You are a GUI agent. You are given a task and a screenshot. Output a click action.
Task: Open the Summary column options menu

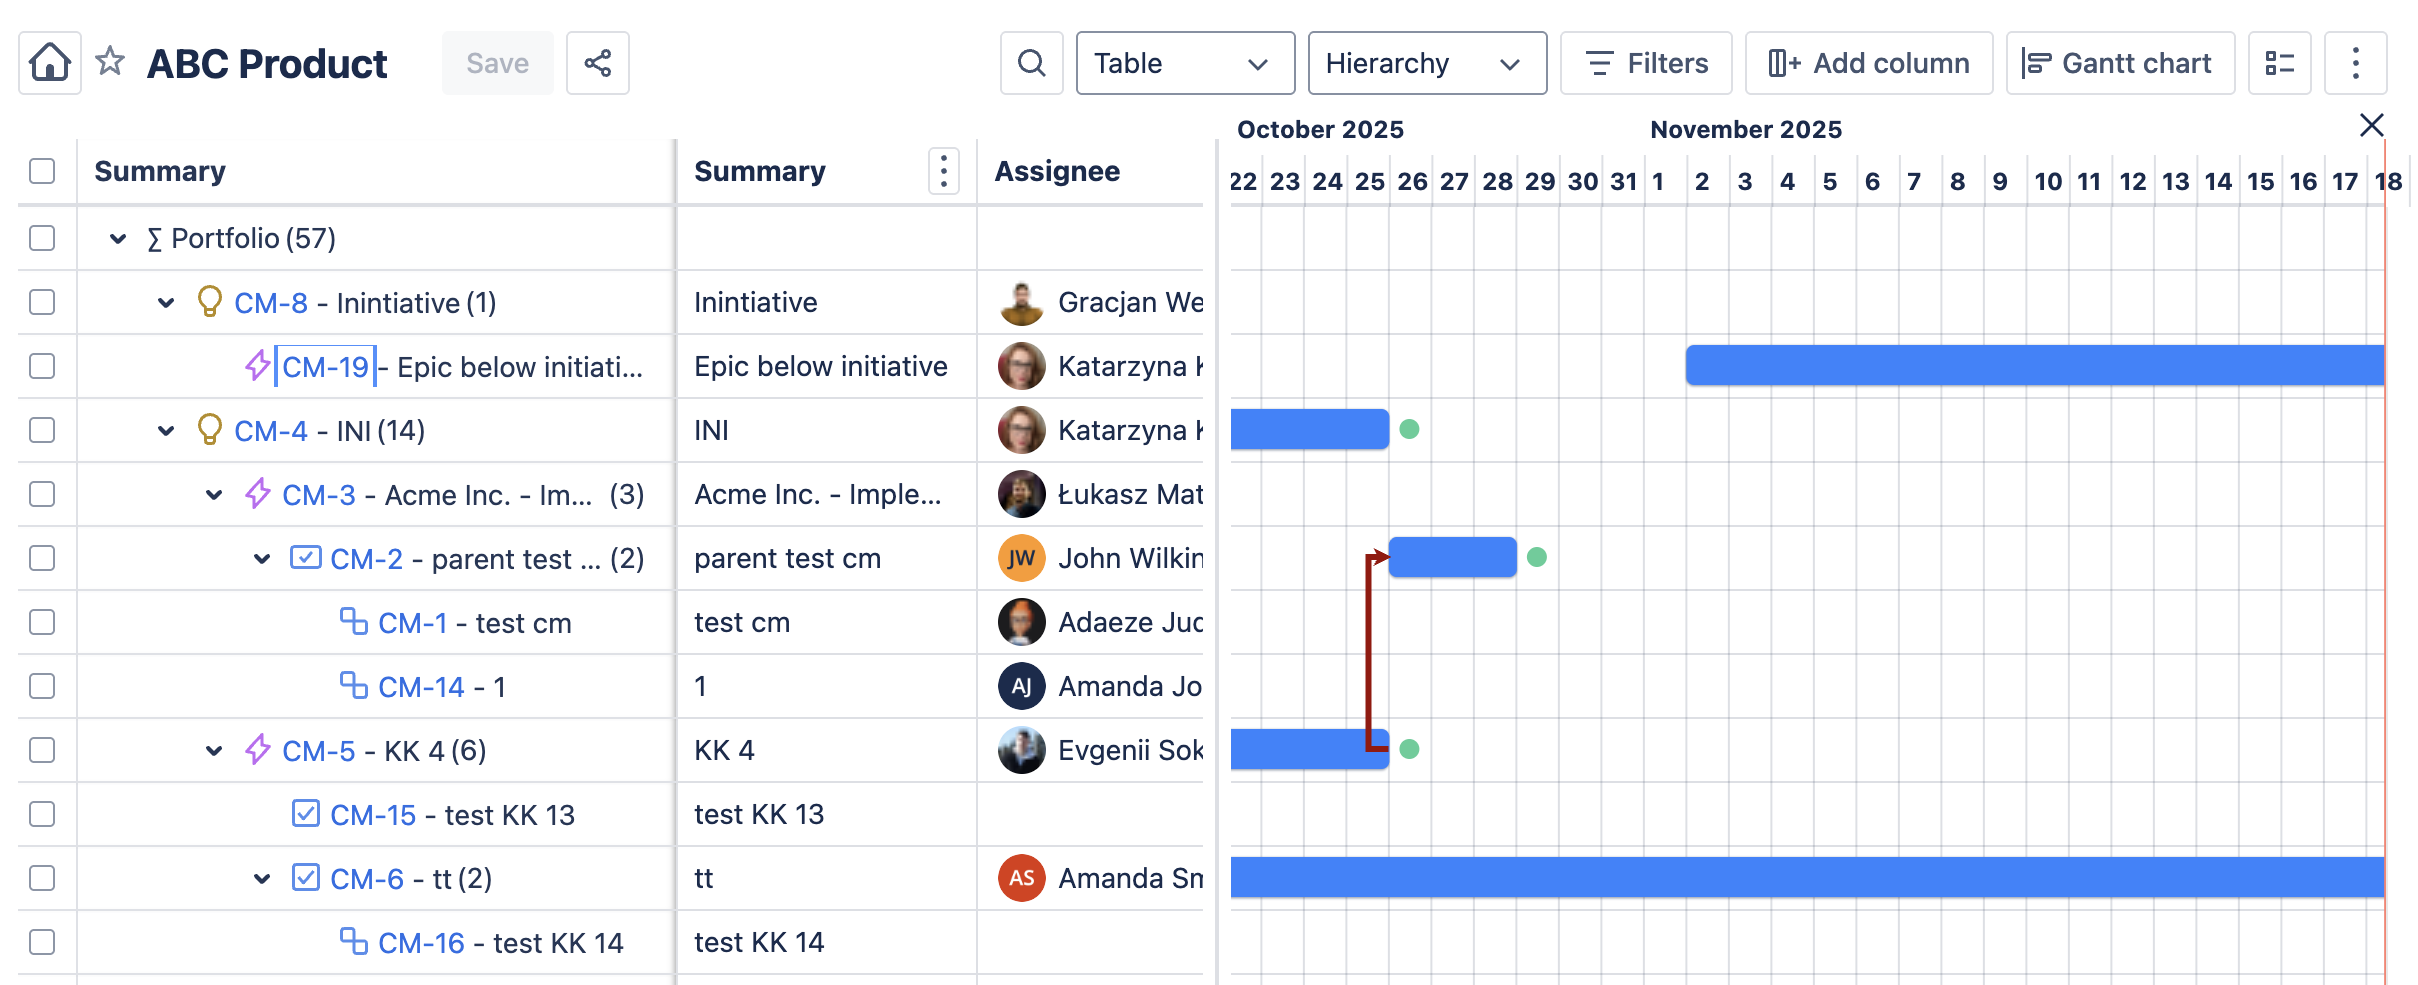click(943, 171)
